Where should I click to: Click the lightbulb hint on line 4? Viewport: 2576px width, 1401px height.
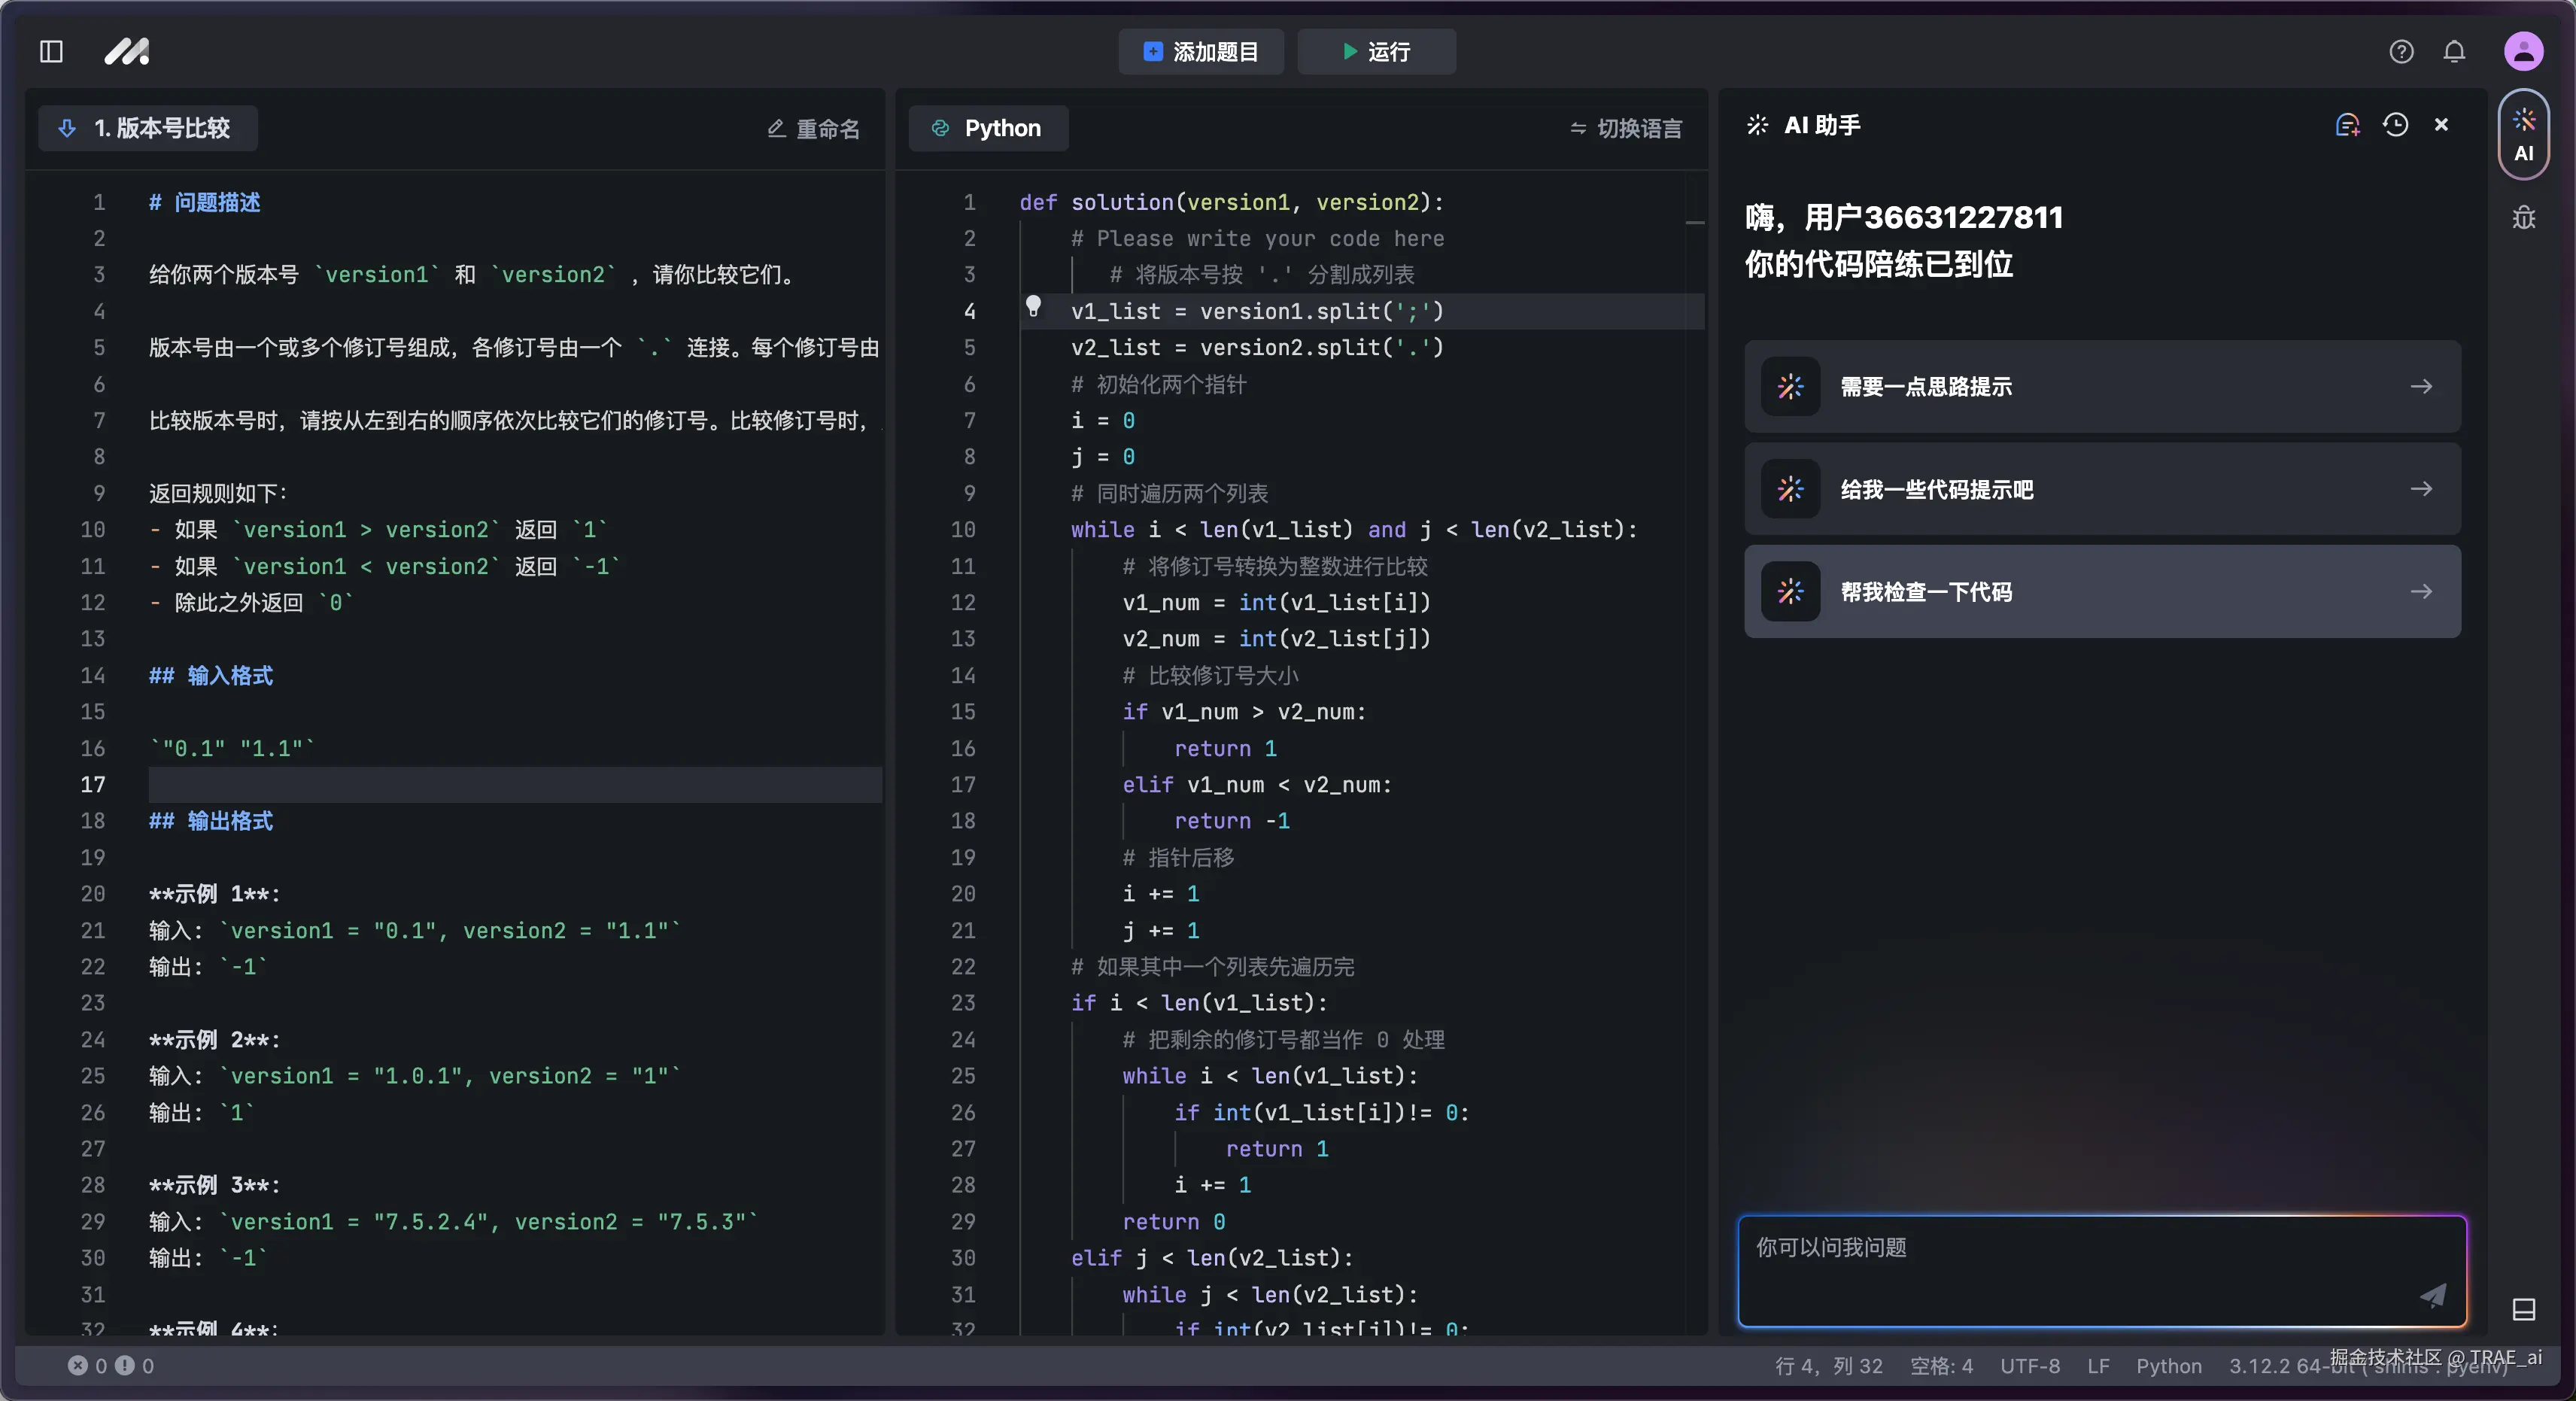[x=1033, y=306]
